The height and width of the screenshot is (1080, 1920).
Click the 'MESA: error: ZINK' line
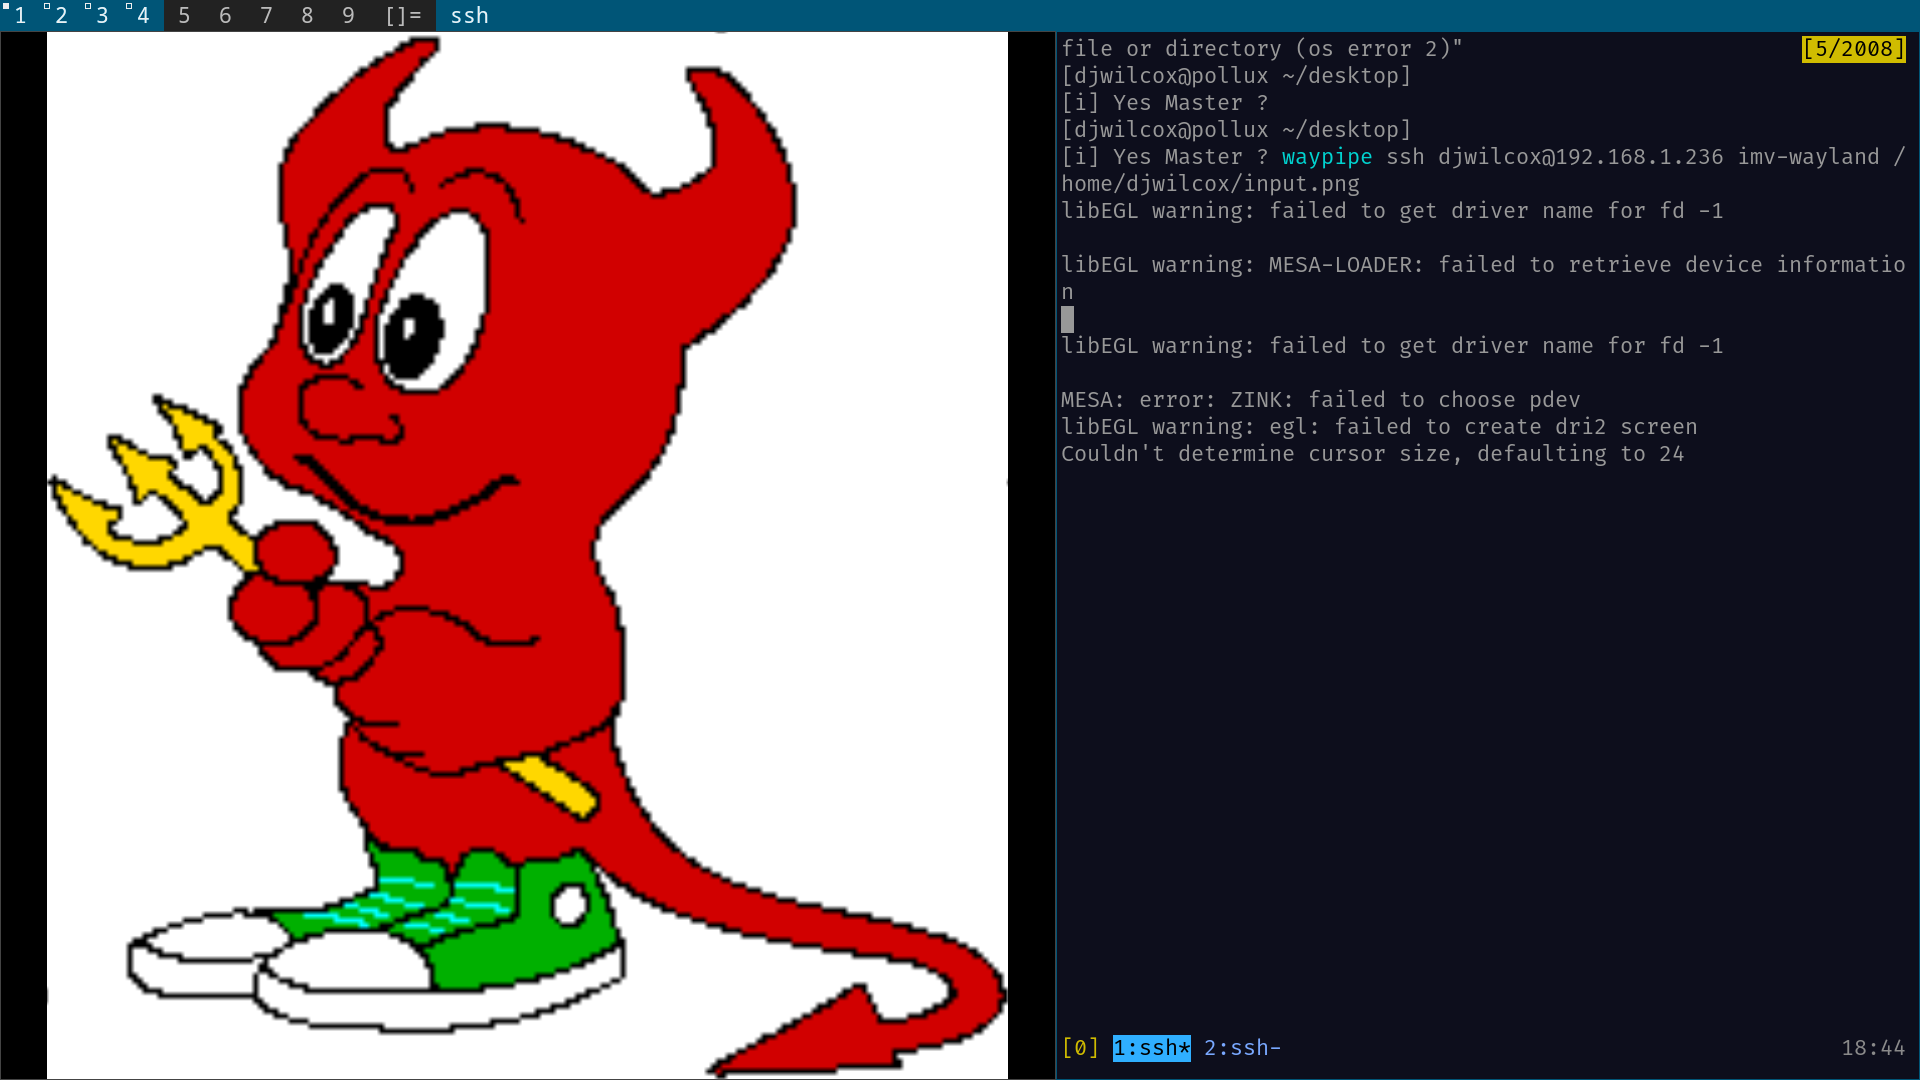pos(1320,400)
